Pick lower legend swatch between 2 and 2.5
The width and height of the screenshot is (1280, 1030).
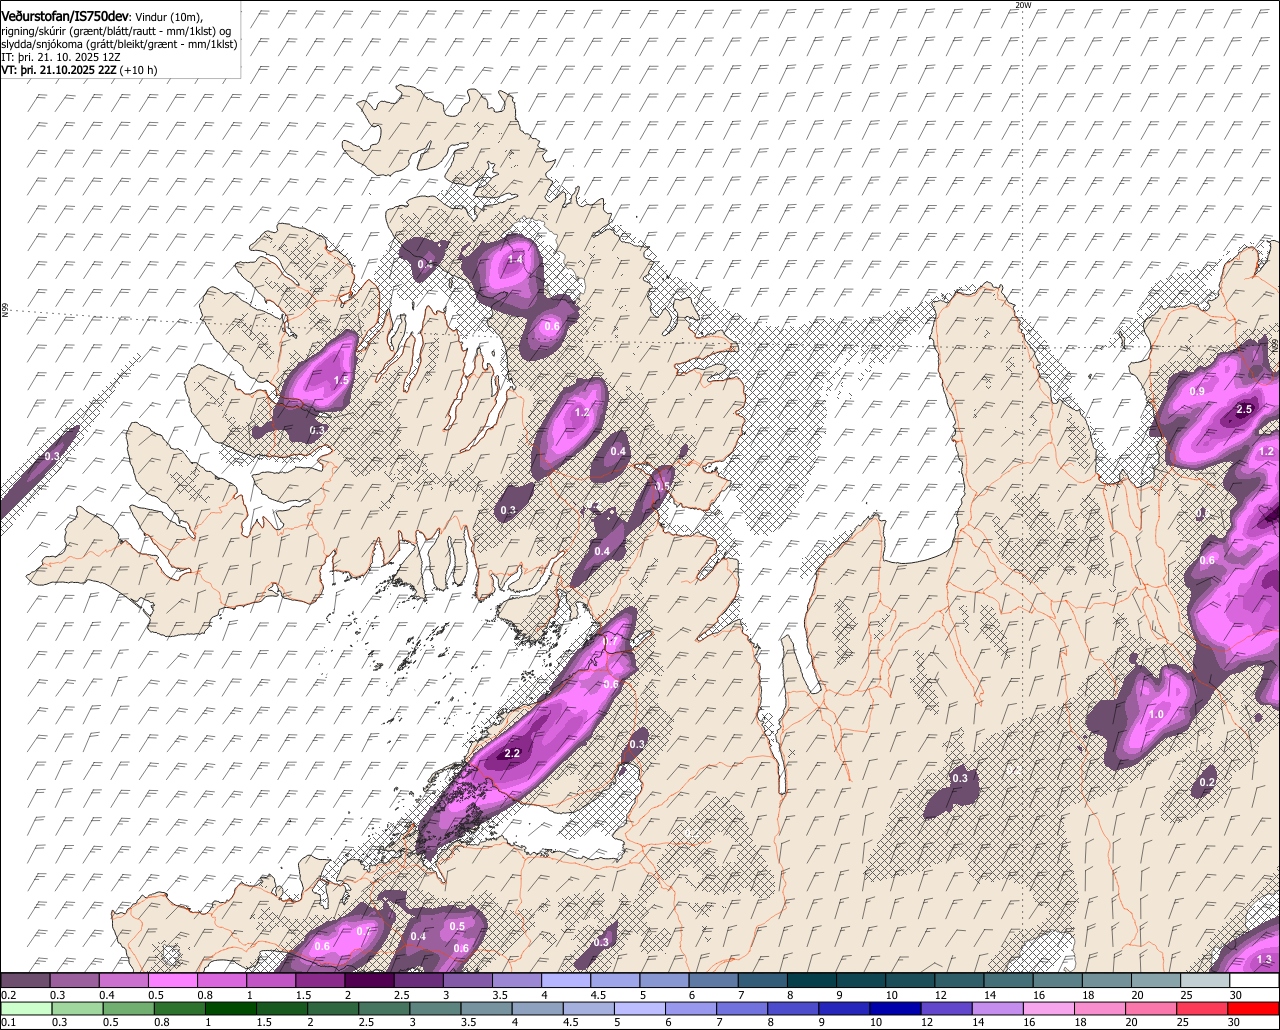(x=333, y=1008)
